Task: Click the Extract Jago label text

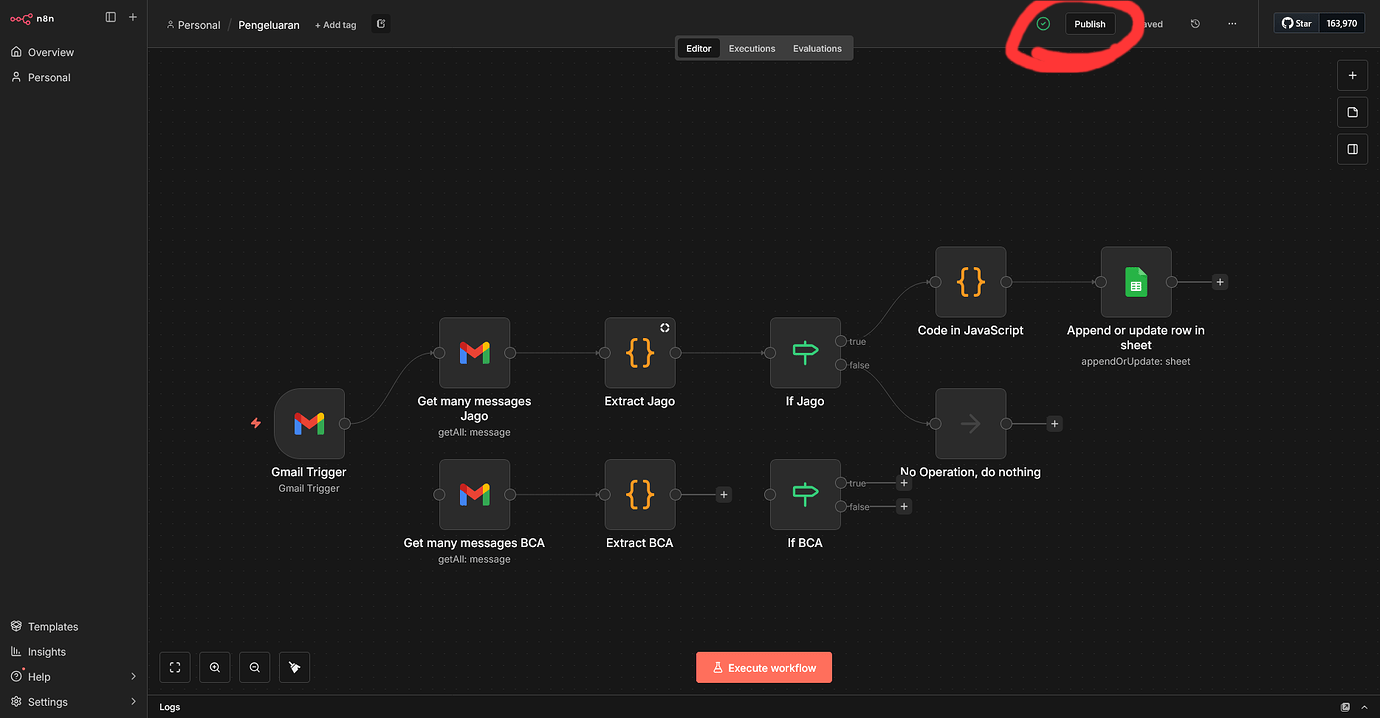Action: (640, 401)
